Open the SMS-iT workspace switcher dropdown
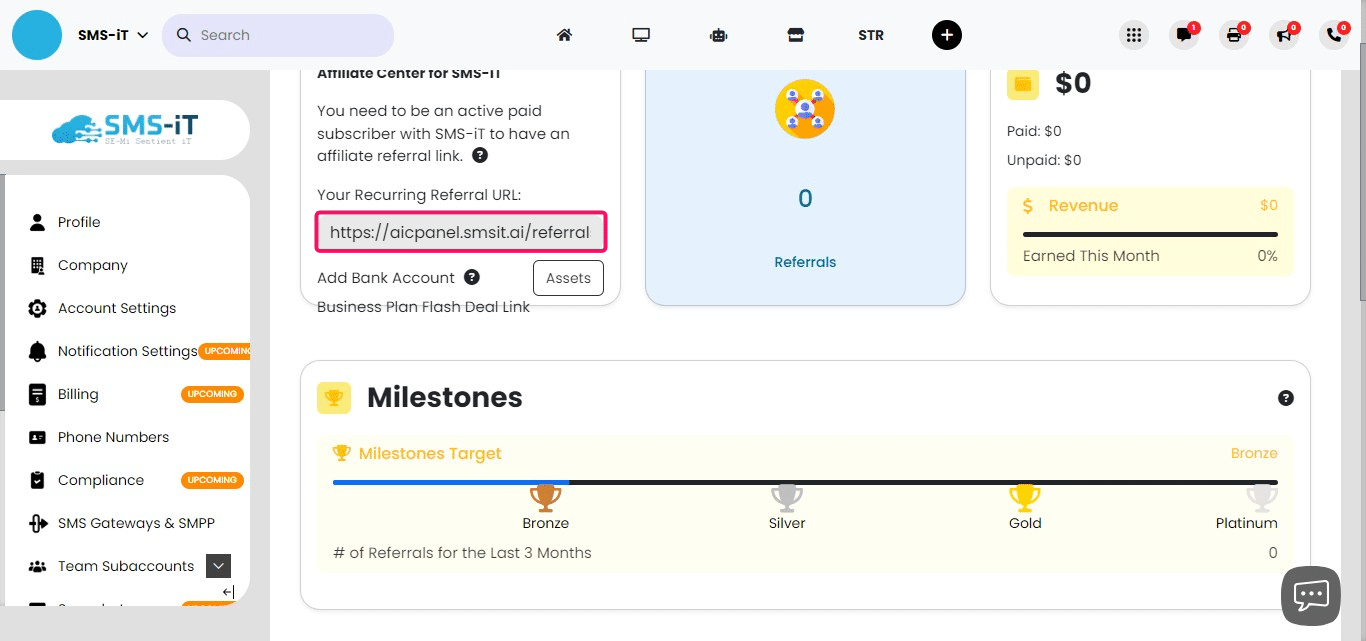This screenshot has width=1366, height=641. pos(111,34)
